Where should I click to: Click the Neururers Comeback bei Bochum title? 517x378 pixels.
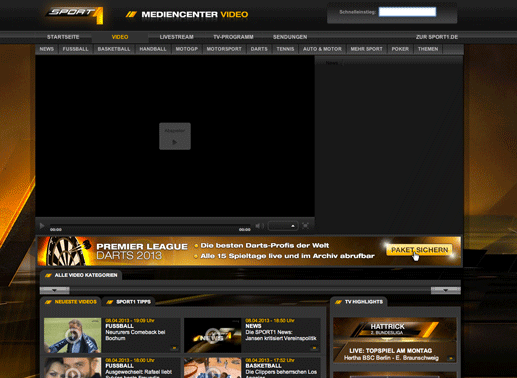point(135,335)
